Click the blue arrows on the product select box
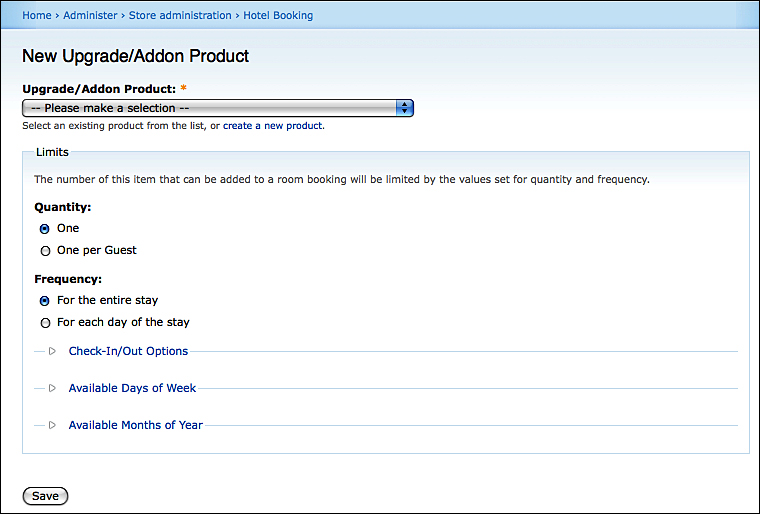The width and height of the screenshot is (760, 514). (x=404, y=108)
